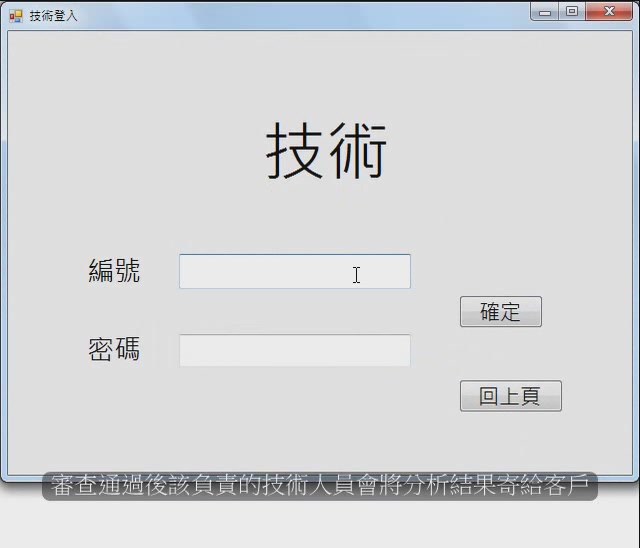
Task: Select the 密碼 label text
Action: pyautogui.click(x=114, y=350)
